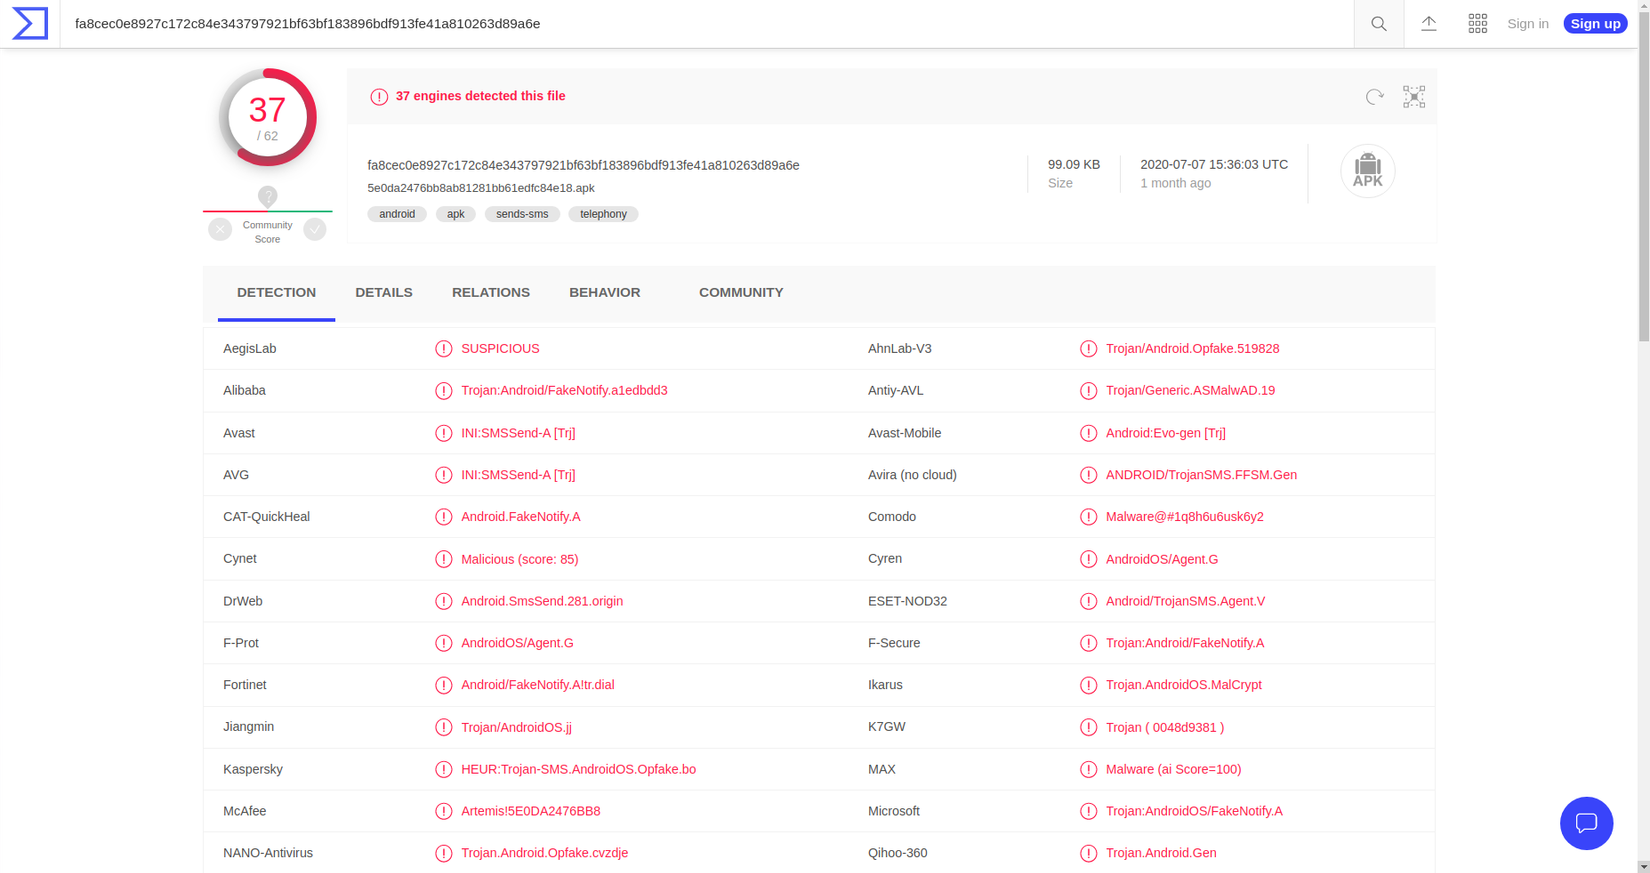Click the Sign in link
Screen dimensions: 1650x873
pyautogui.click(x=1528, y=24)
